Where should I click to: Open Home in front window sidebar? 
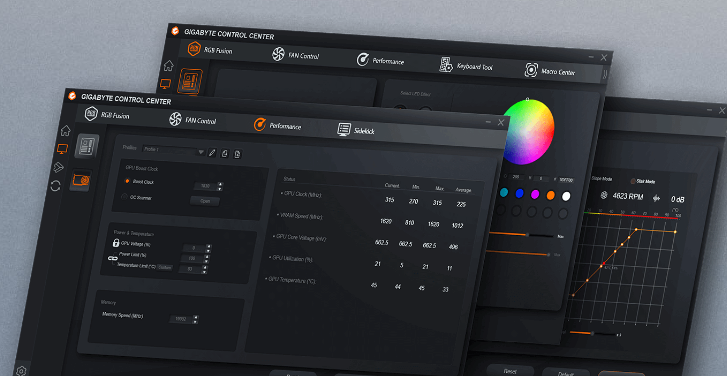pyautogui.click(x=65, y=131)
